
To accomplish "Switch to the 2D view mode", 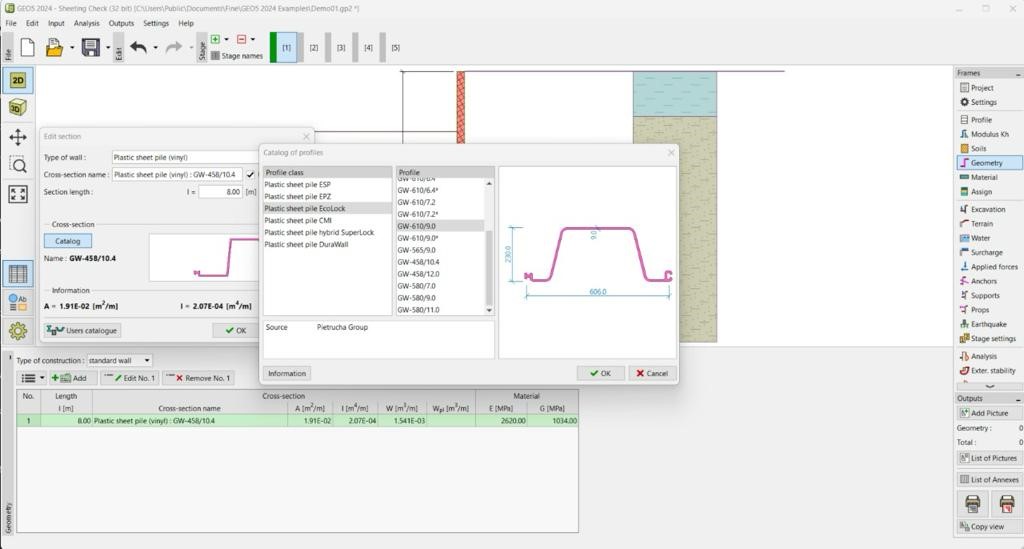I will (x=18, y=81).
